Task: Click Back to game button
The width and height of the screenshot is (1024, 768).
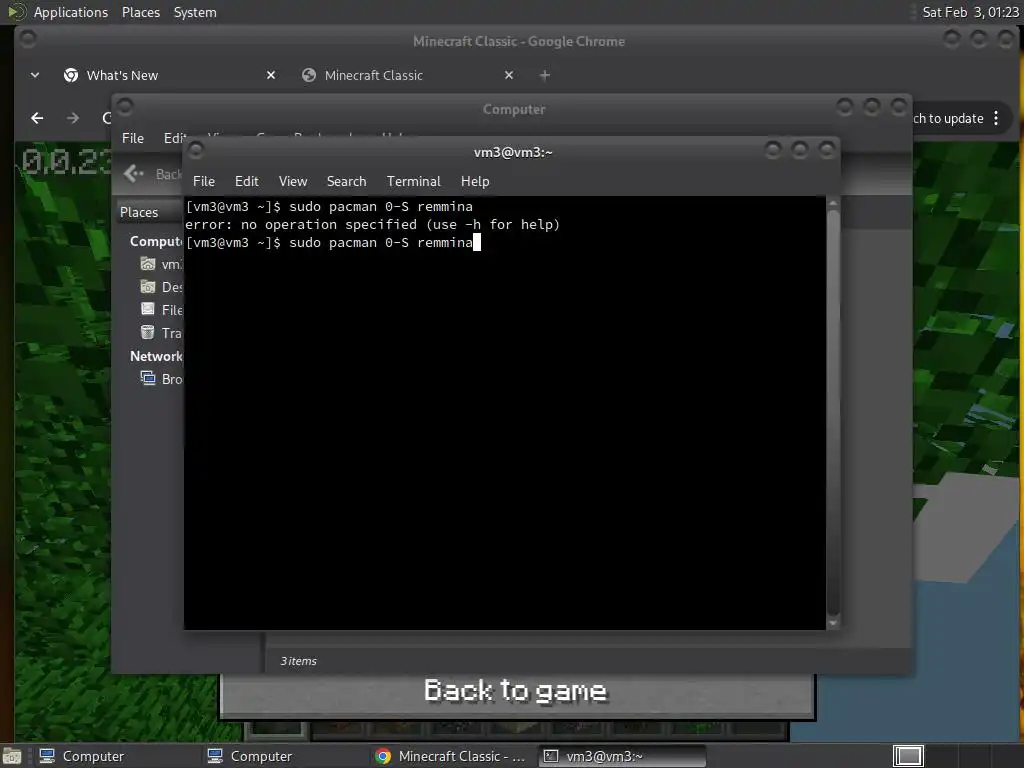Action: point(516,691)
